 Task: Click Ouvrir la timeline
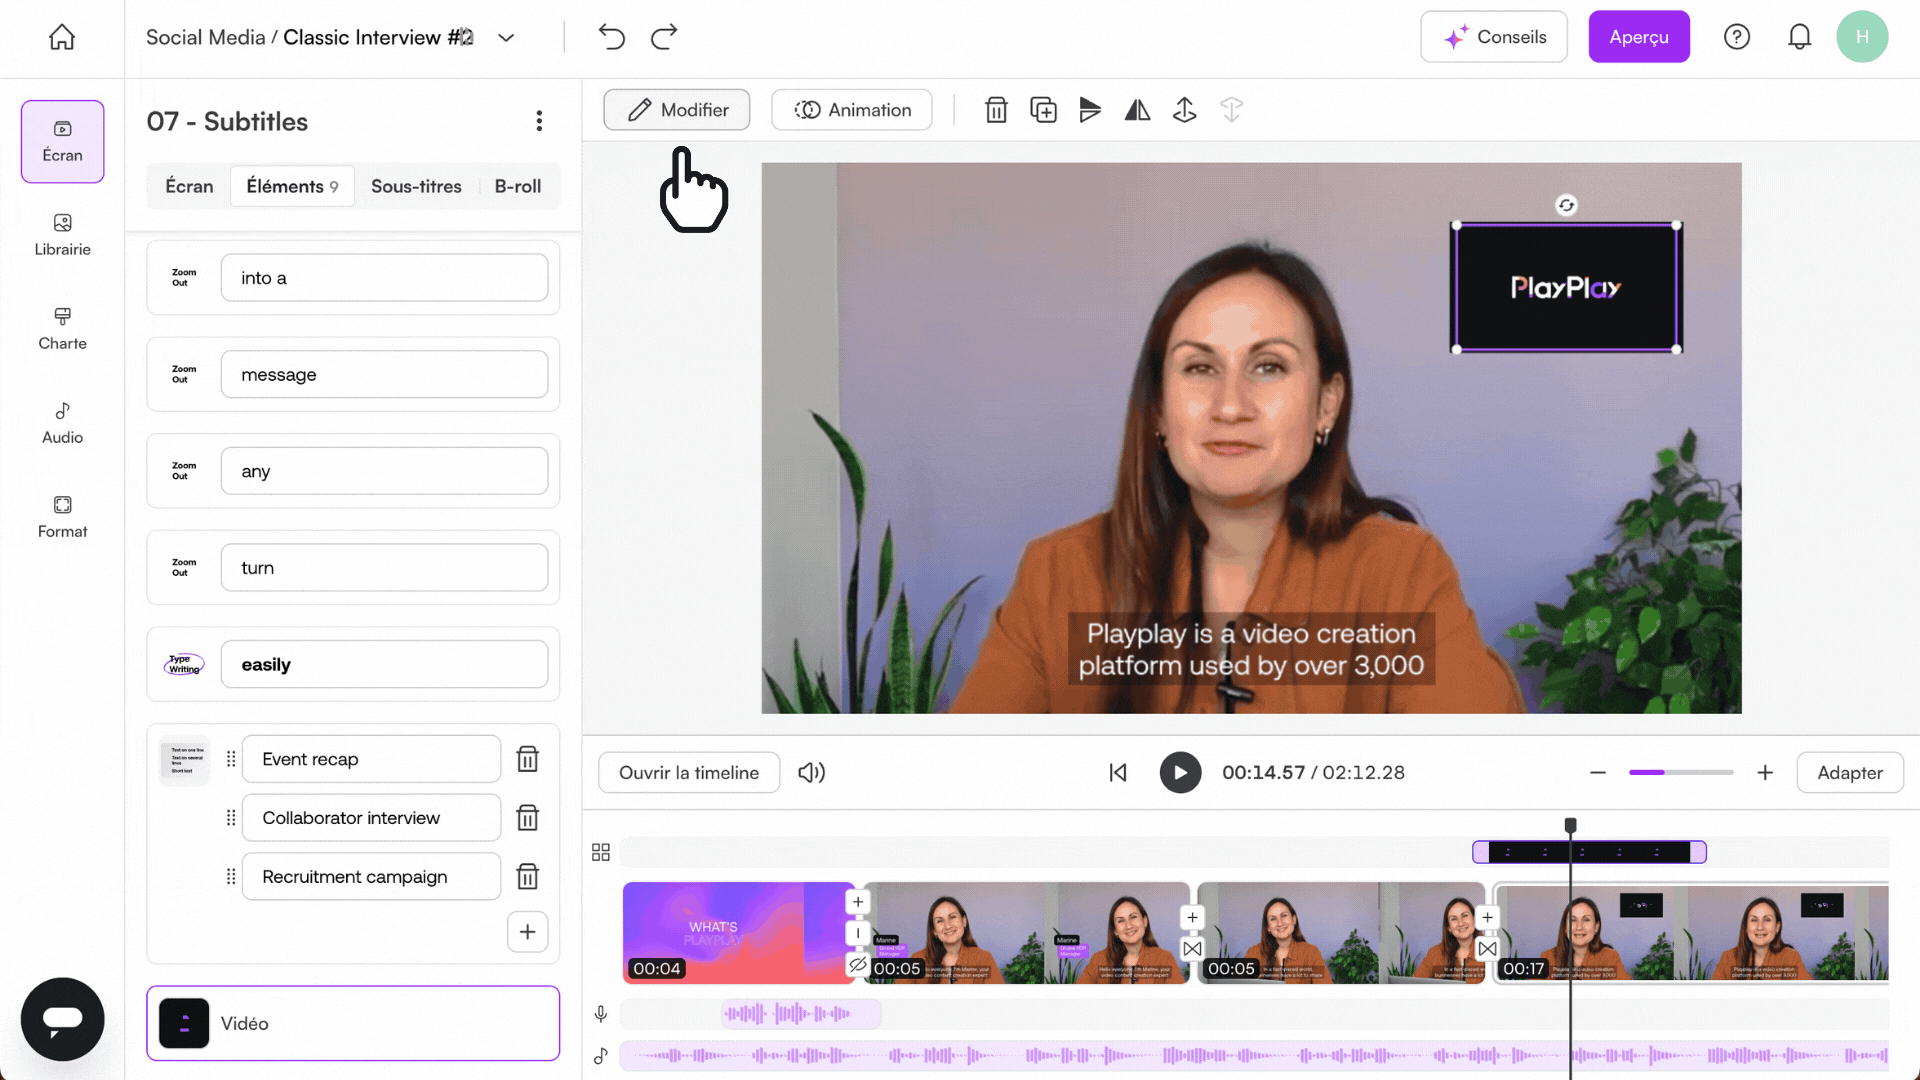[x=688, y=772]
